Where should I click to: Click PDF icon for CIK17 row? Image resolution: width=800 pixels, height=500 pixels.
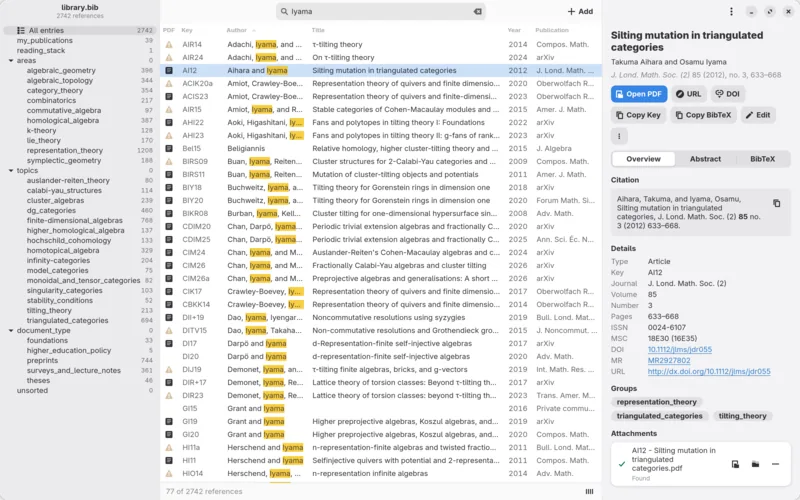pyautogui.click(x=169, y=291)
